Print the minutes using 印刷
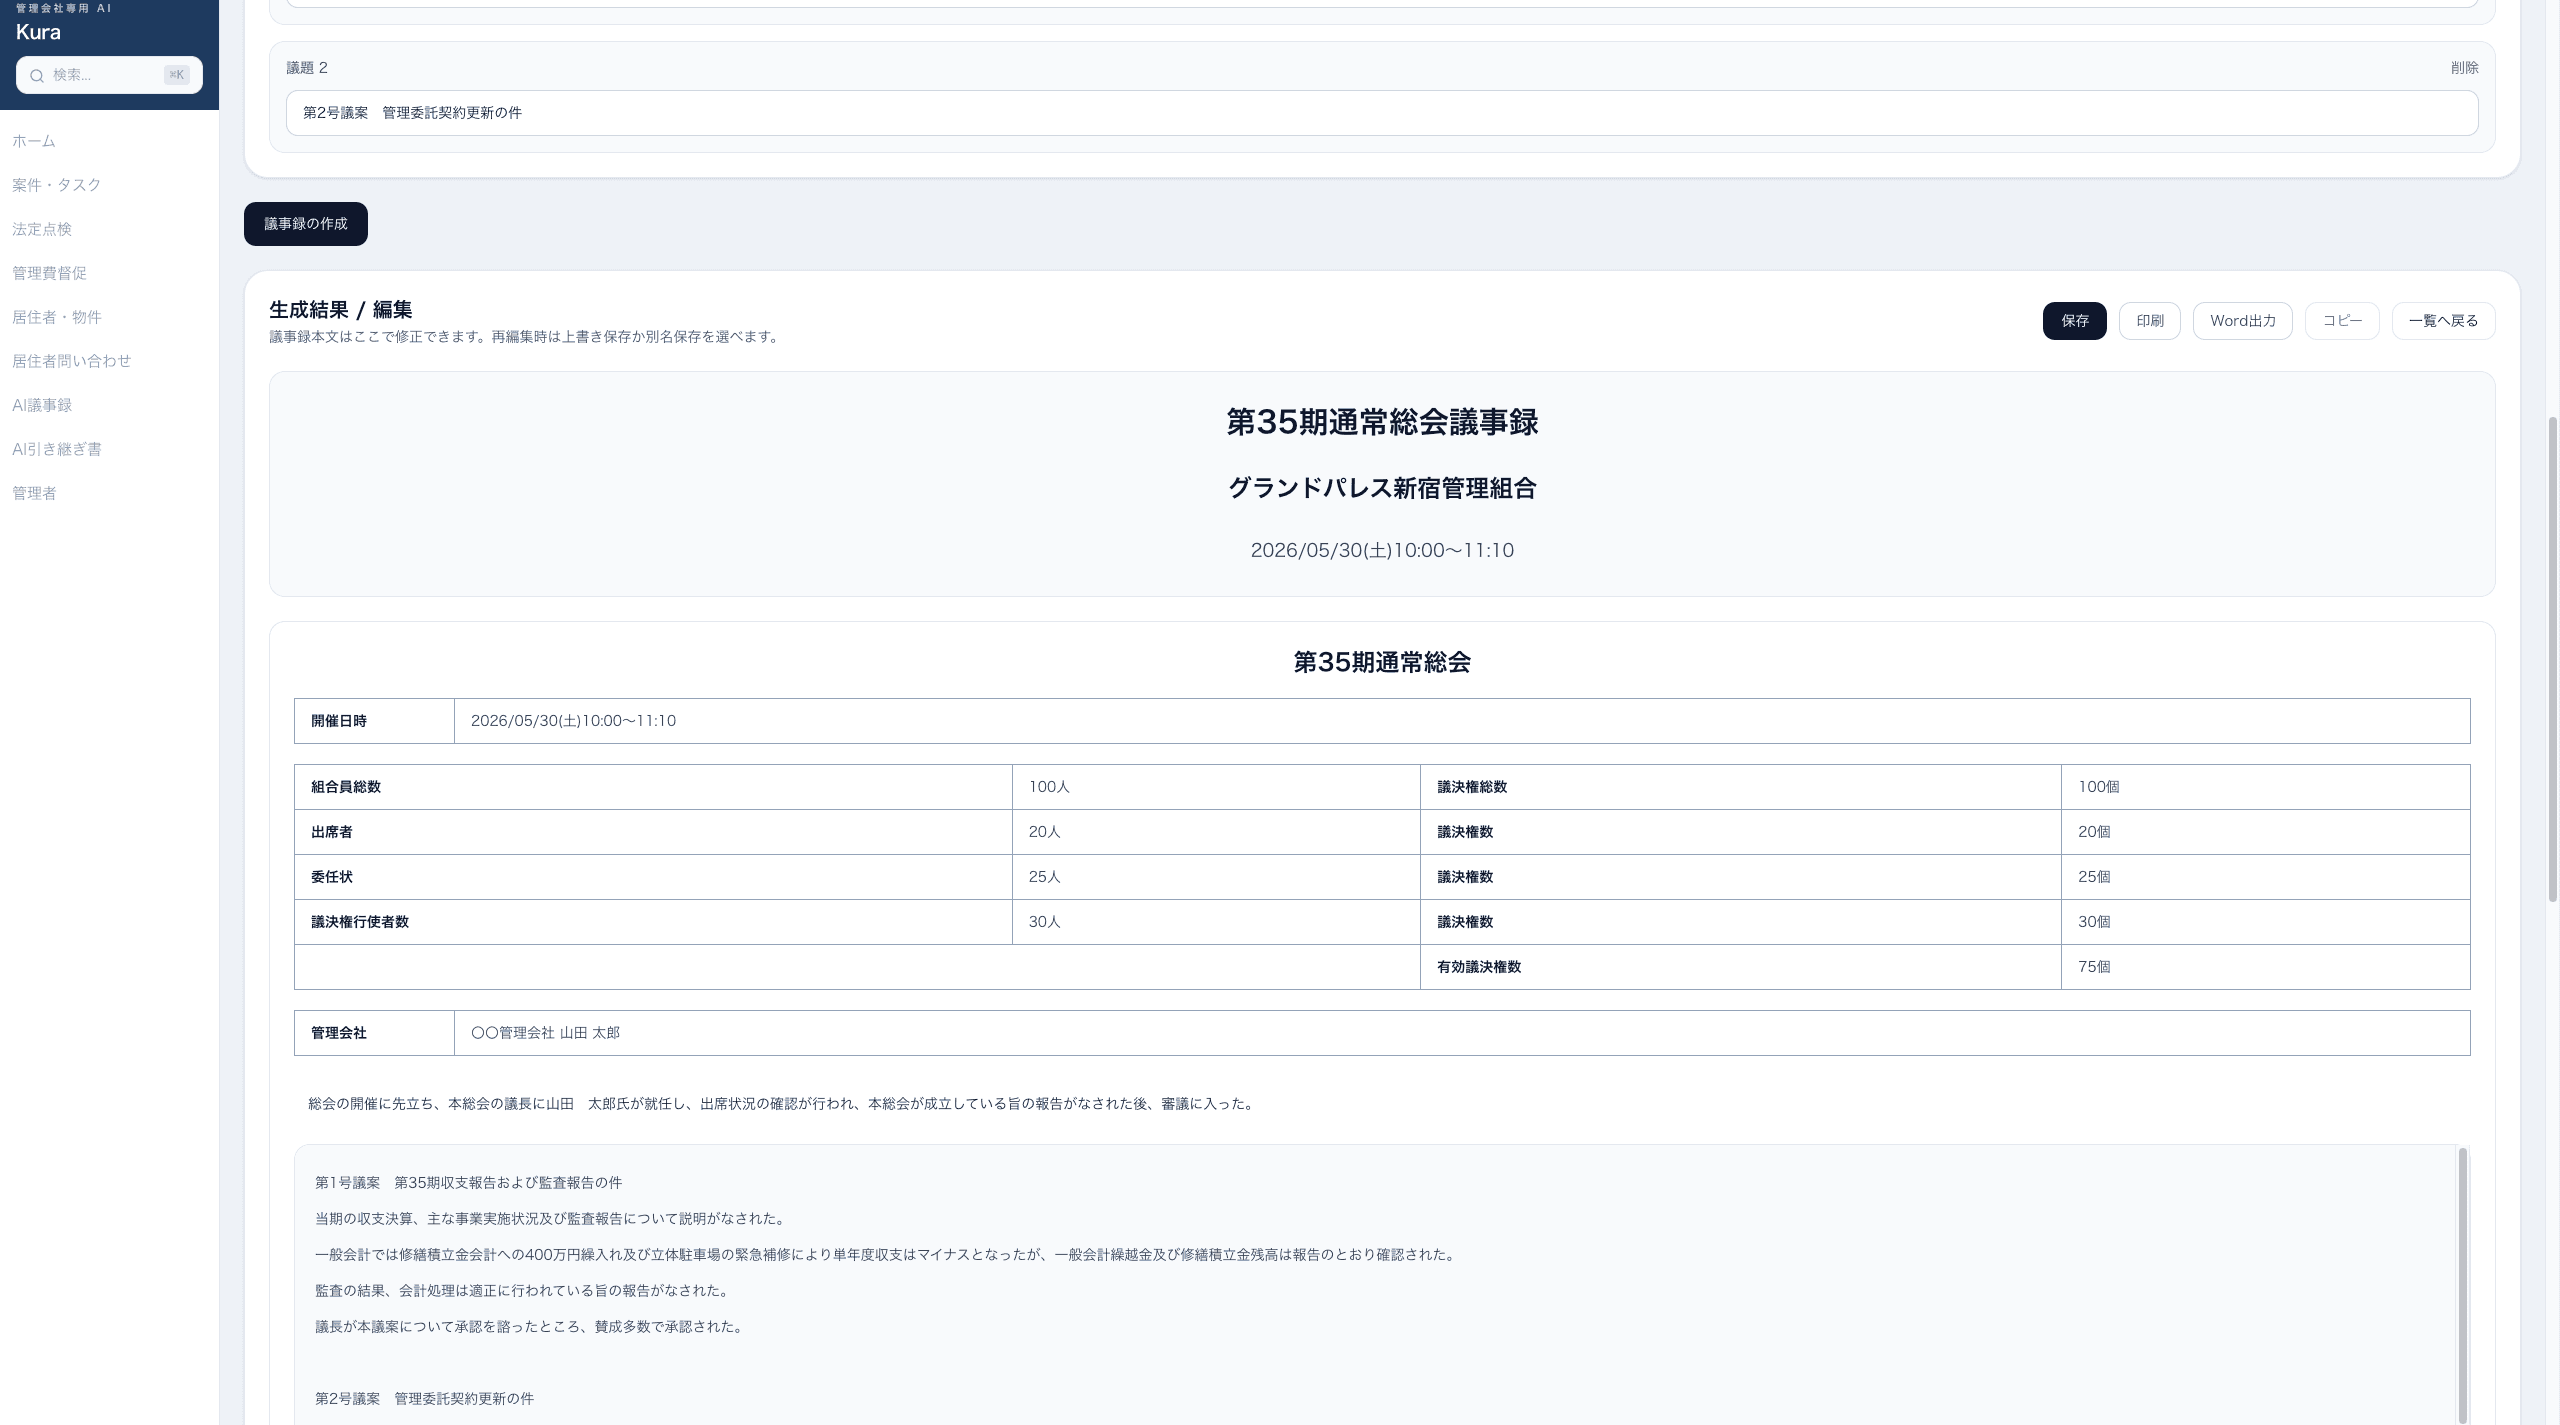 point(2150,321)
